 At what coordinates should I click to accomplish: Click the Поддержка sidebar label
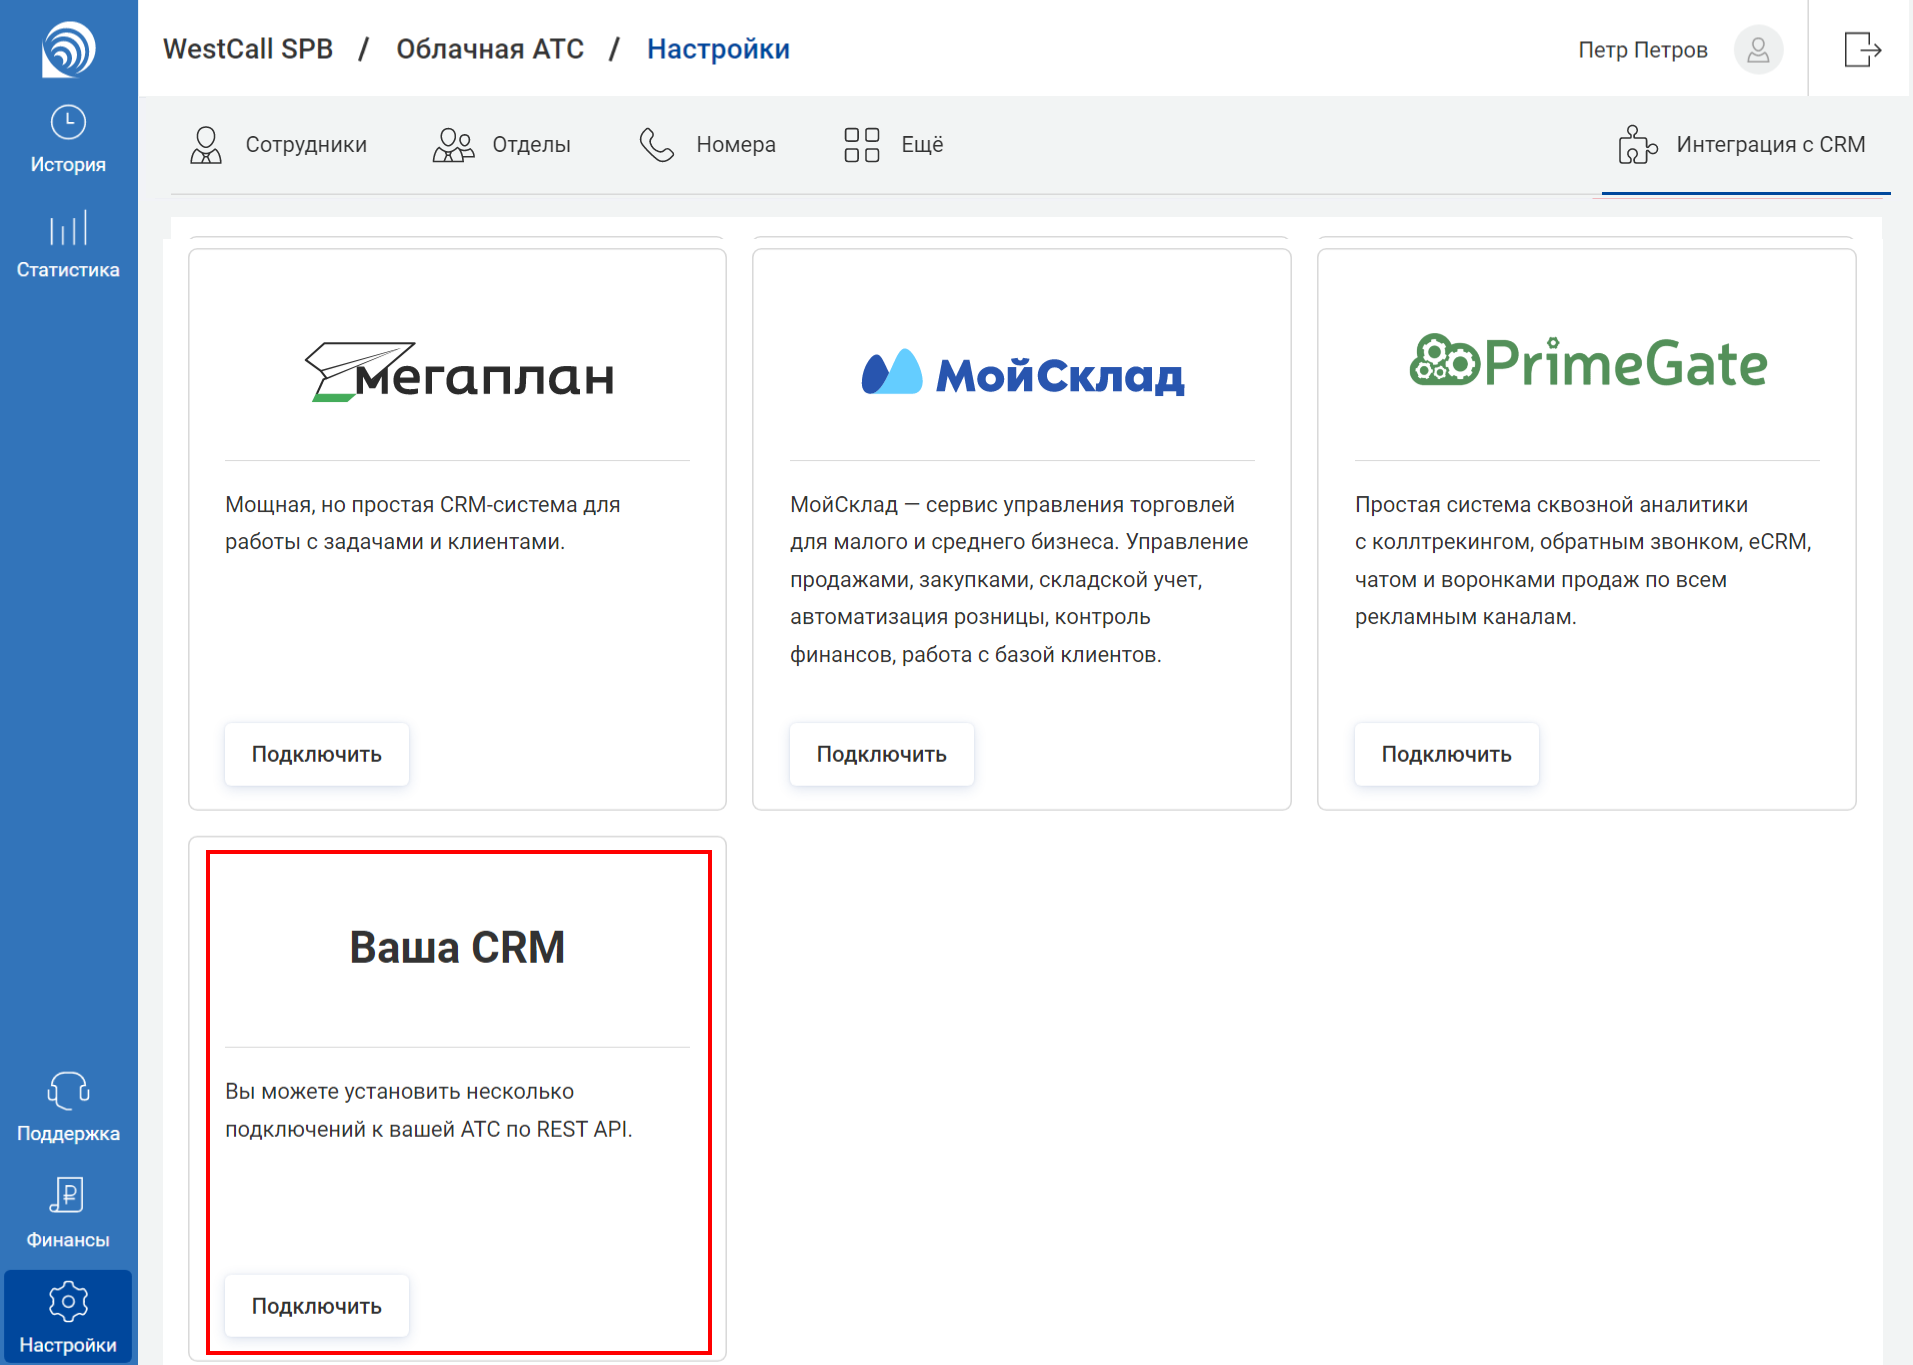pyautogui.click(x=68, y=1134)
